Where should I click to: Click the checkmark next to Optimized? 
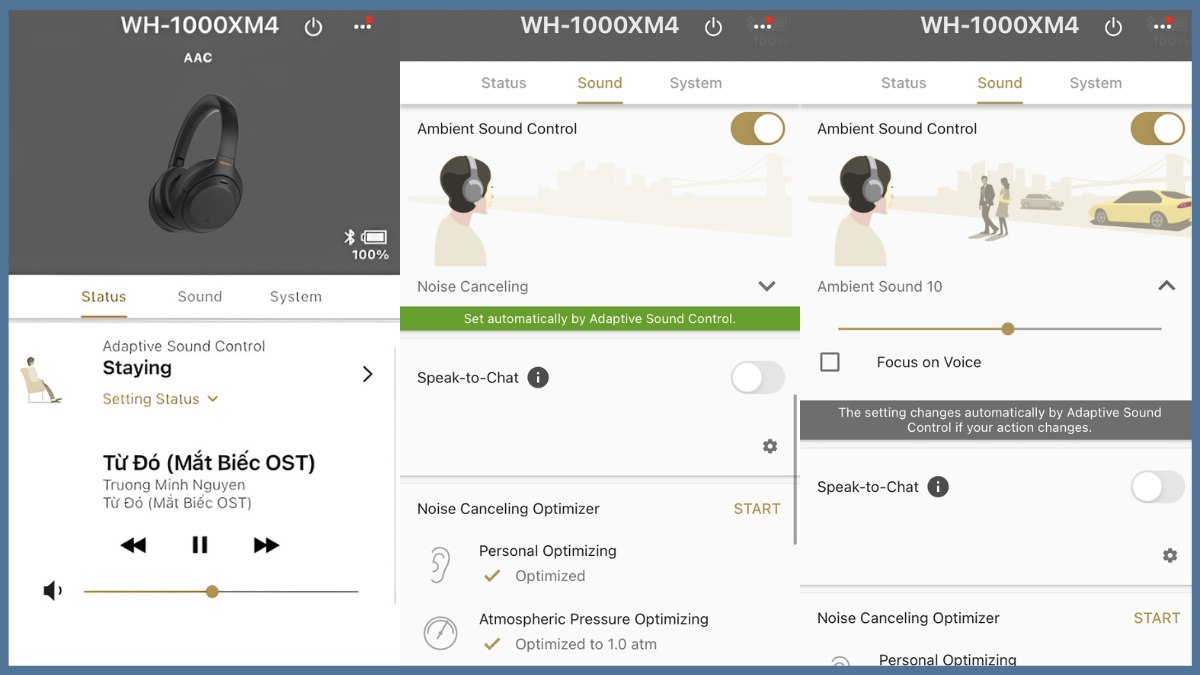(x=492, y=576)
